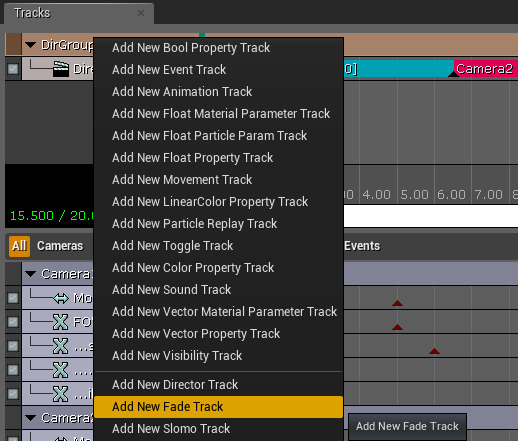Choose Add New Bool Property Track
Viewport: 518px width, 441px height.
[x=219, y=48]
